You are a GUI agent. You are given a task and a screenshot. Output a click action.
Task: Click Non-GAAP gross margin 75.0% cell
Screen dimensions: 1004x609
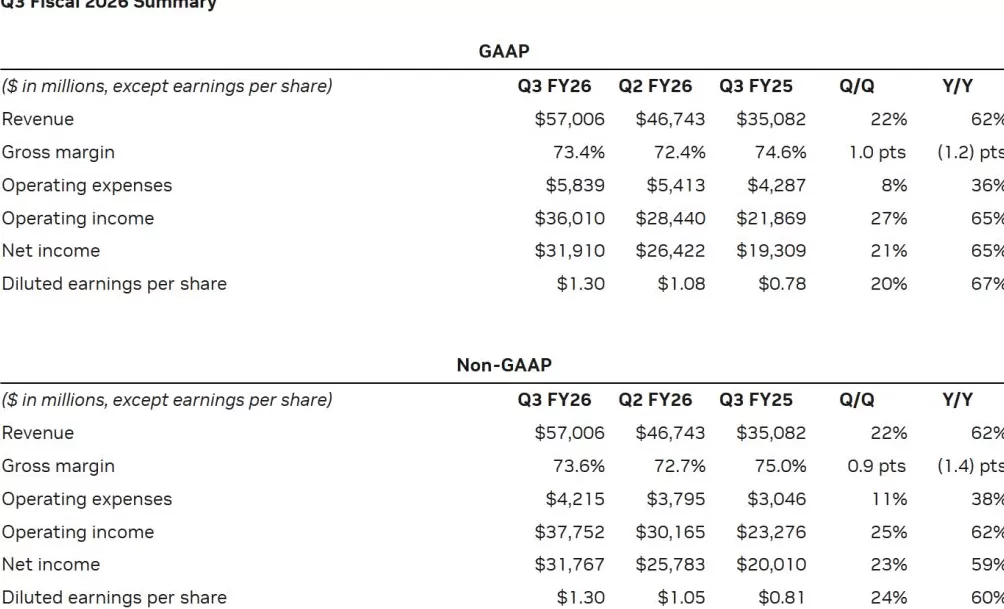tap(782, 466)
